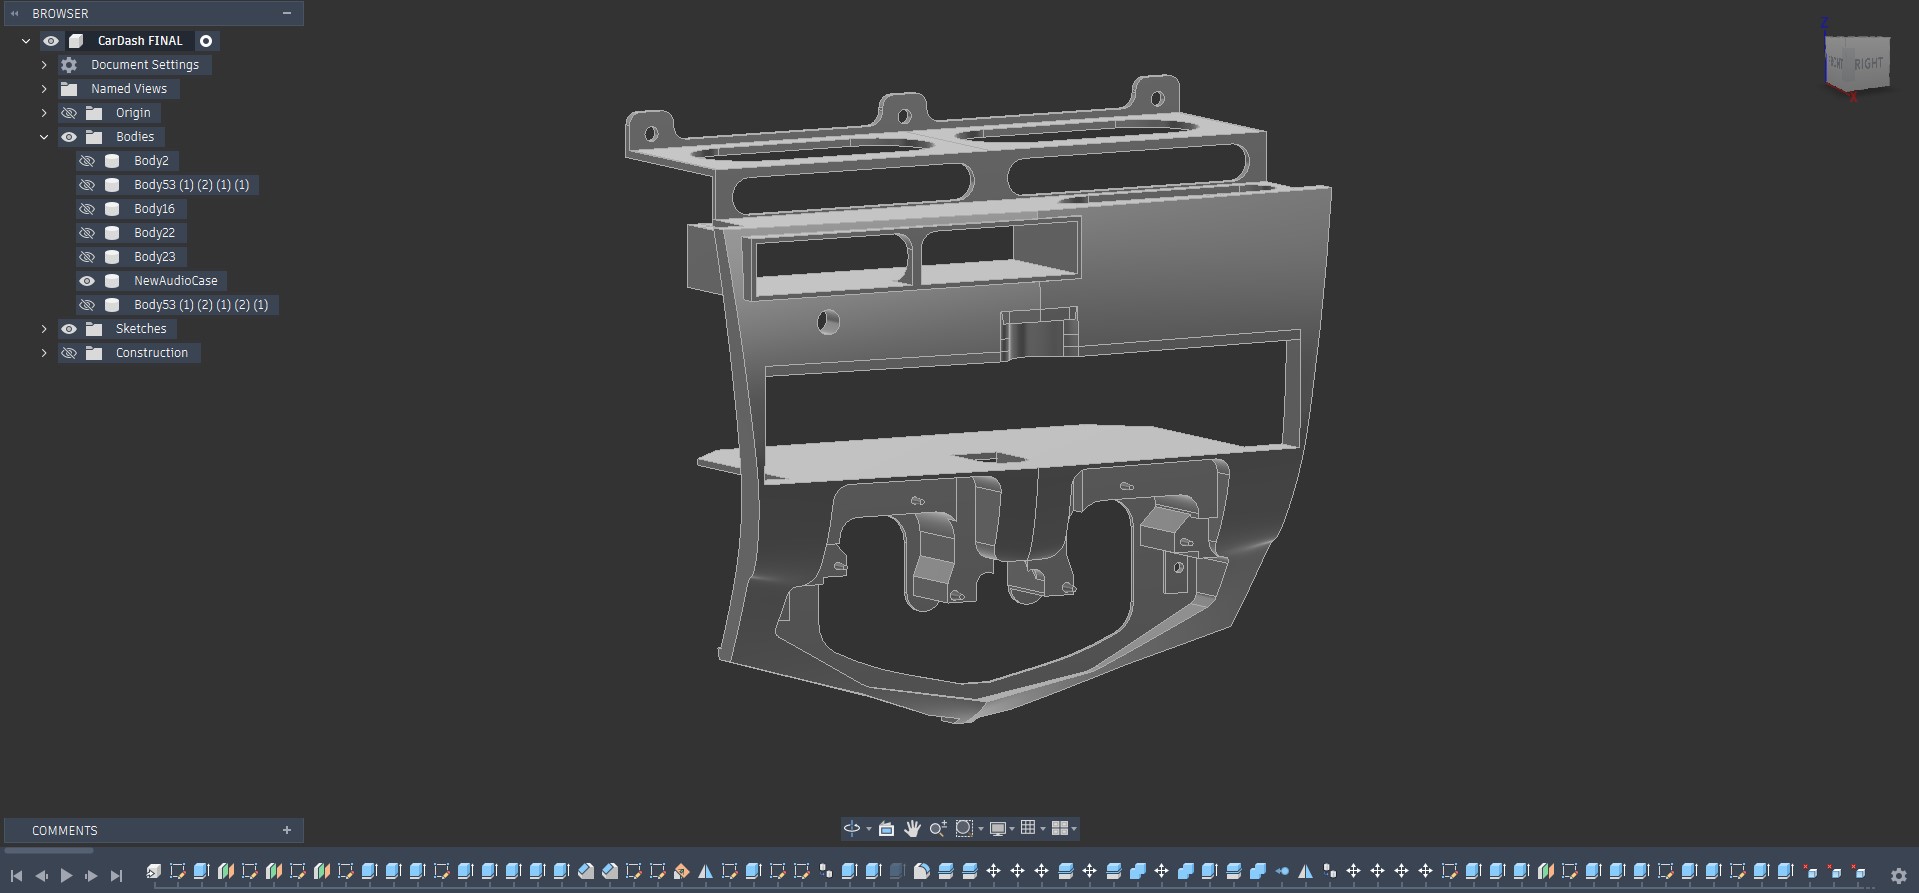Expand the Named Views node
Screen dimensions: 1919x893
click(x=44, y=89)
